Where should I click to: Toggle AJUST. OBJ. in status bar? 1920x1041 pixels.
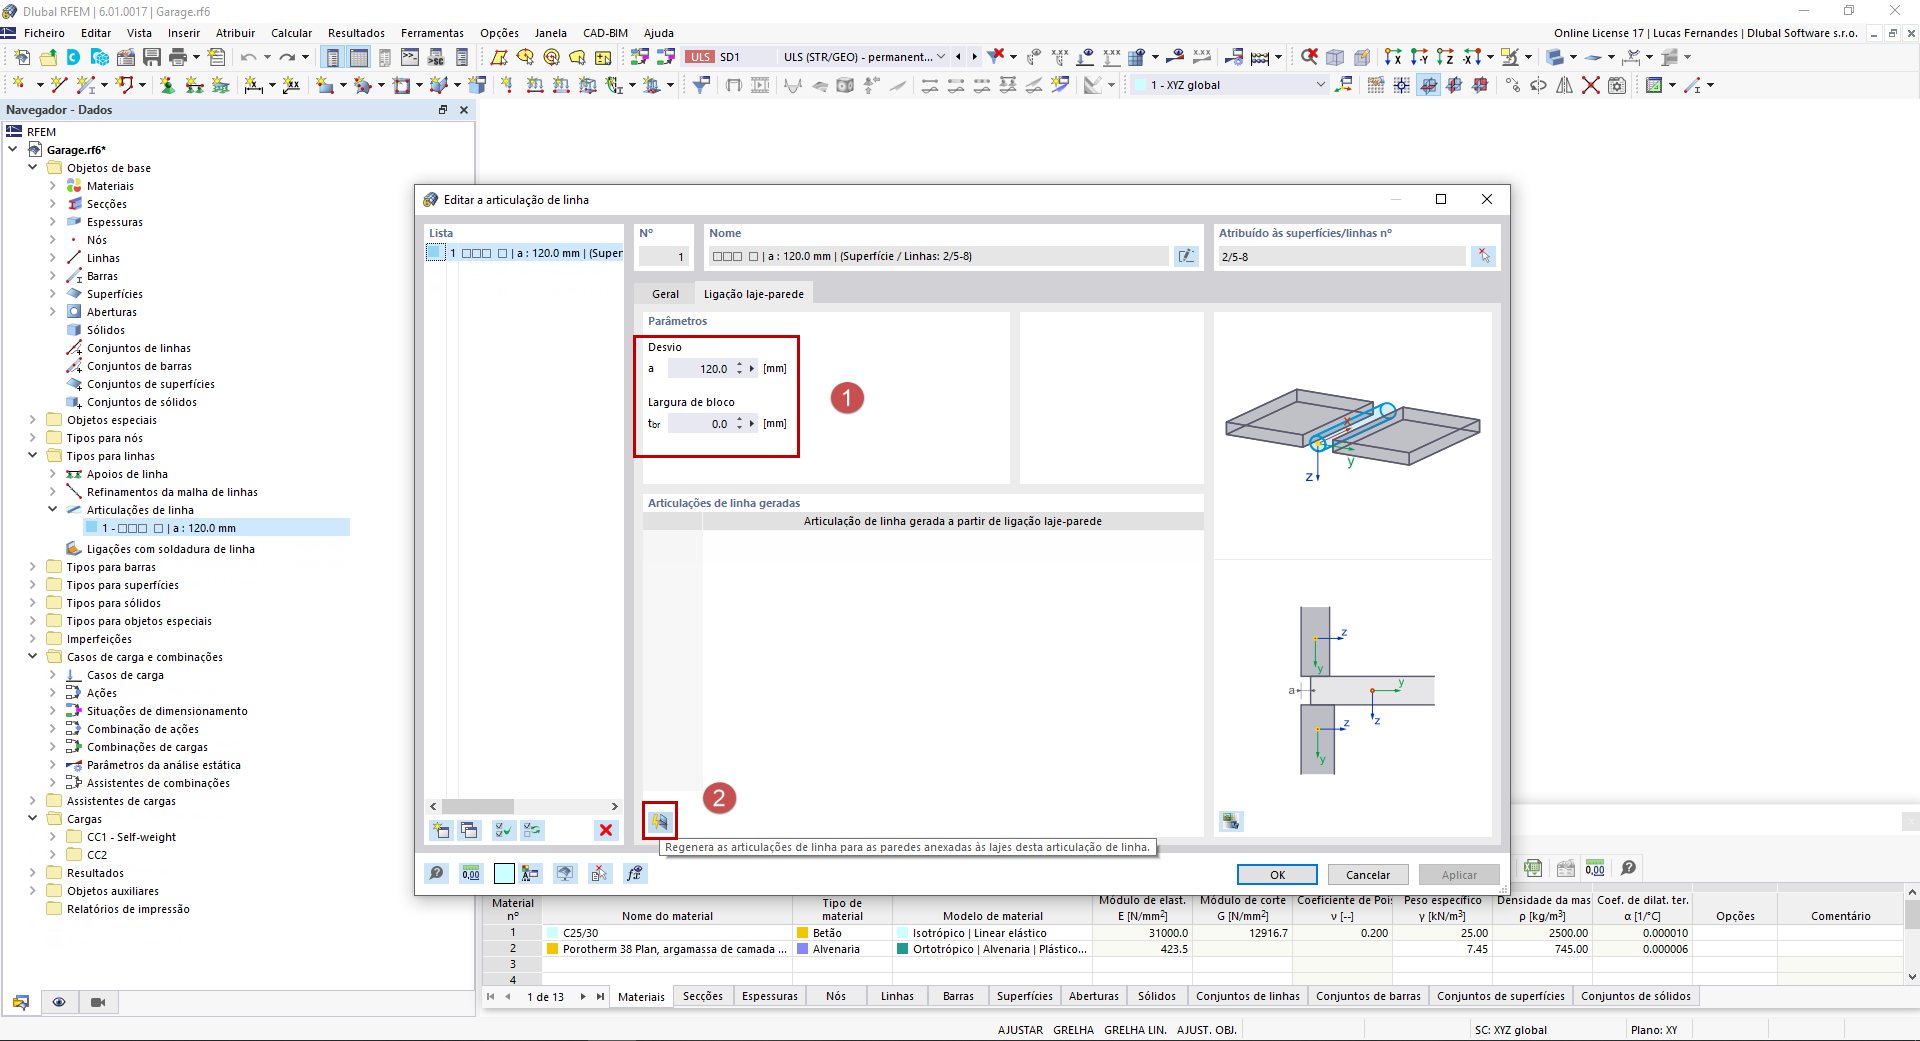[x=1207, y=1030]
